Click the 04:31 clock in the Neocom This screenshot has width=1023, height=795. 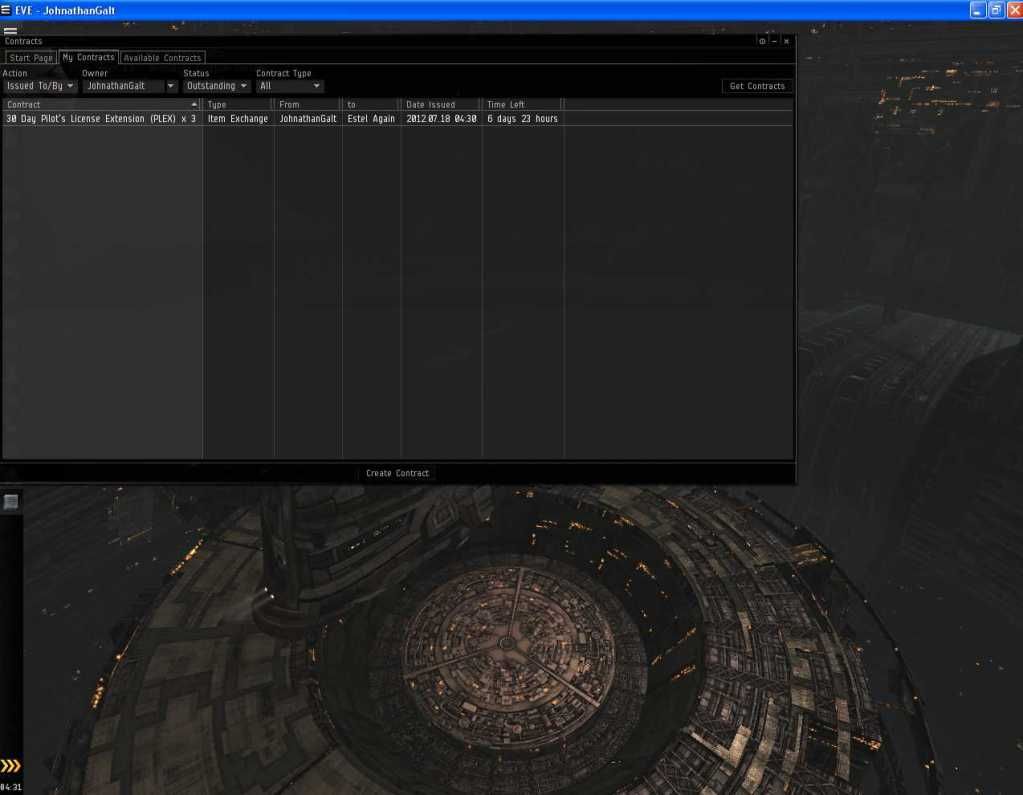[11, 787]
